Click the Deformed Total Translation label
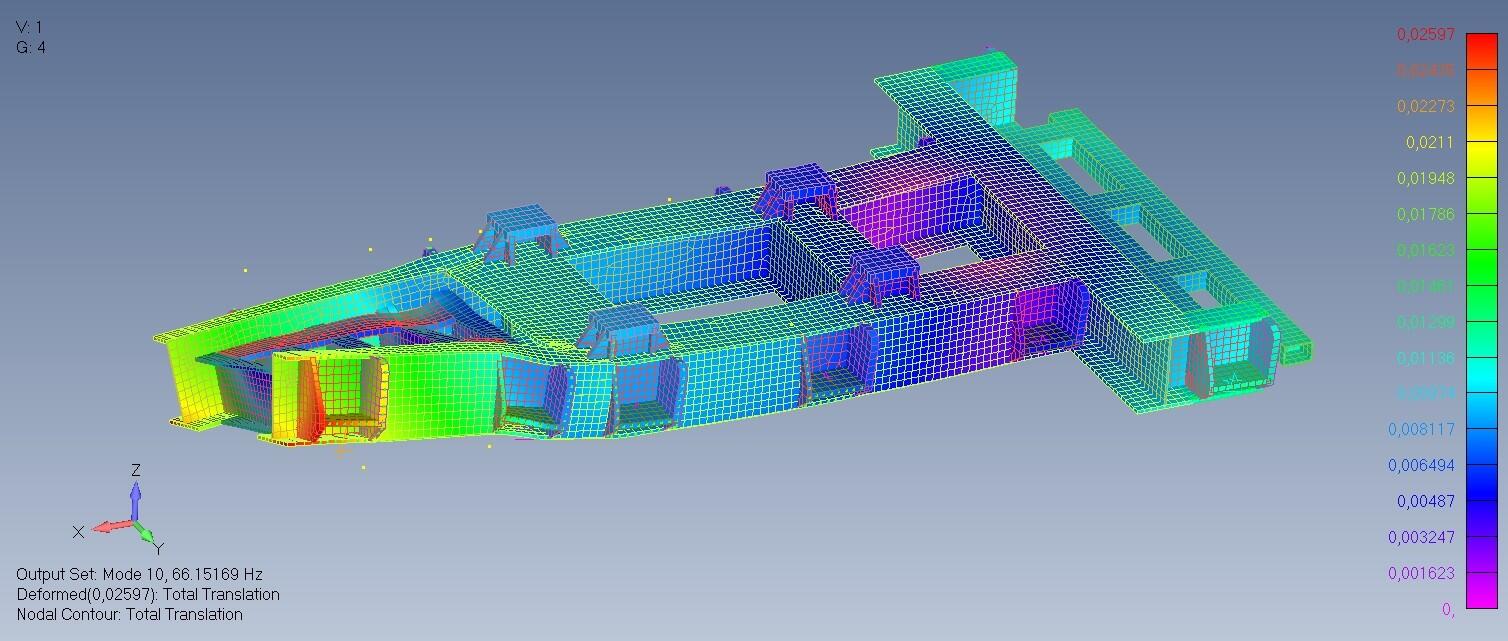The width and height of the screenshot is (1508, 641). click(x=148, y=595)
